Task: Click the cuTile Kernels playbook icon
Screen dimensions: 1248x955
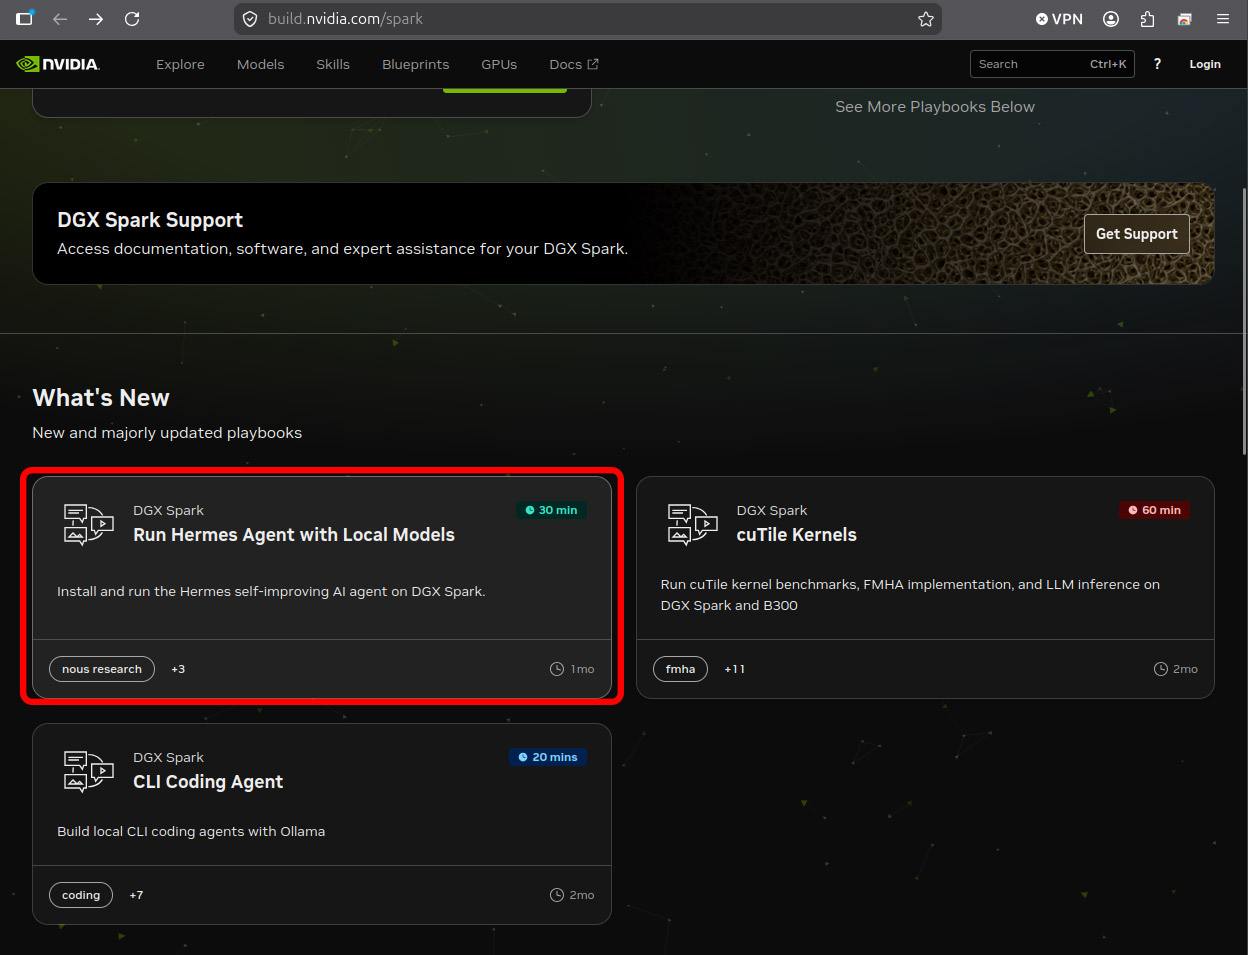Action: point(693,524)
